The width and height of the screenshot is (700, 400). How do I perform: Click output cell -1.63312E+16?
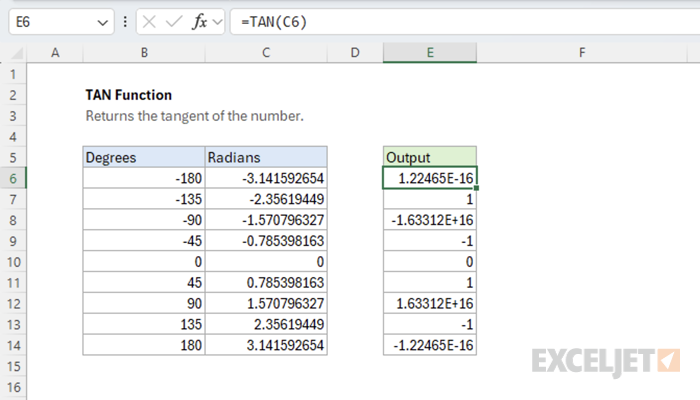click(429, 220)
